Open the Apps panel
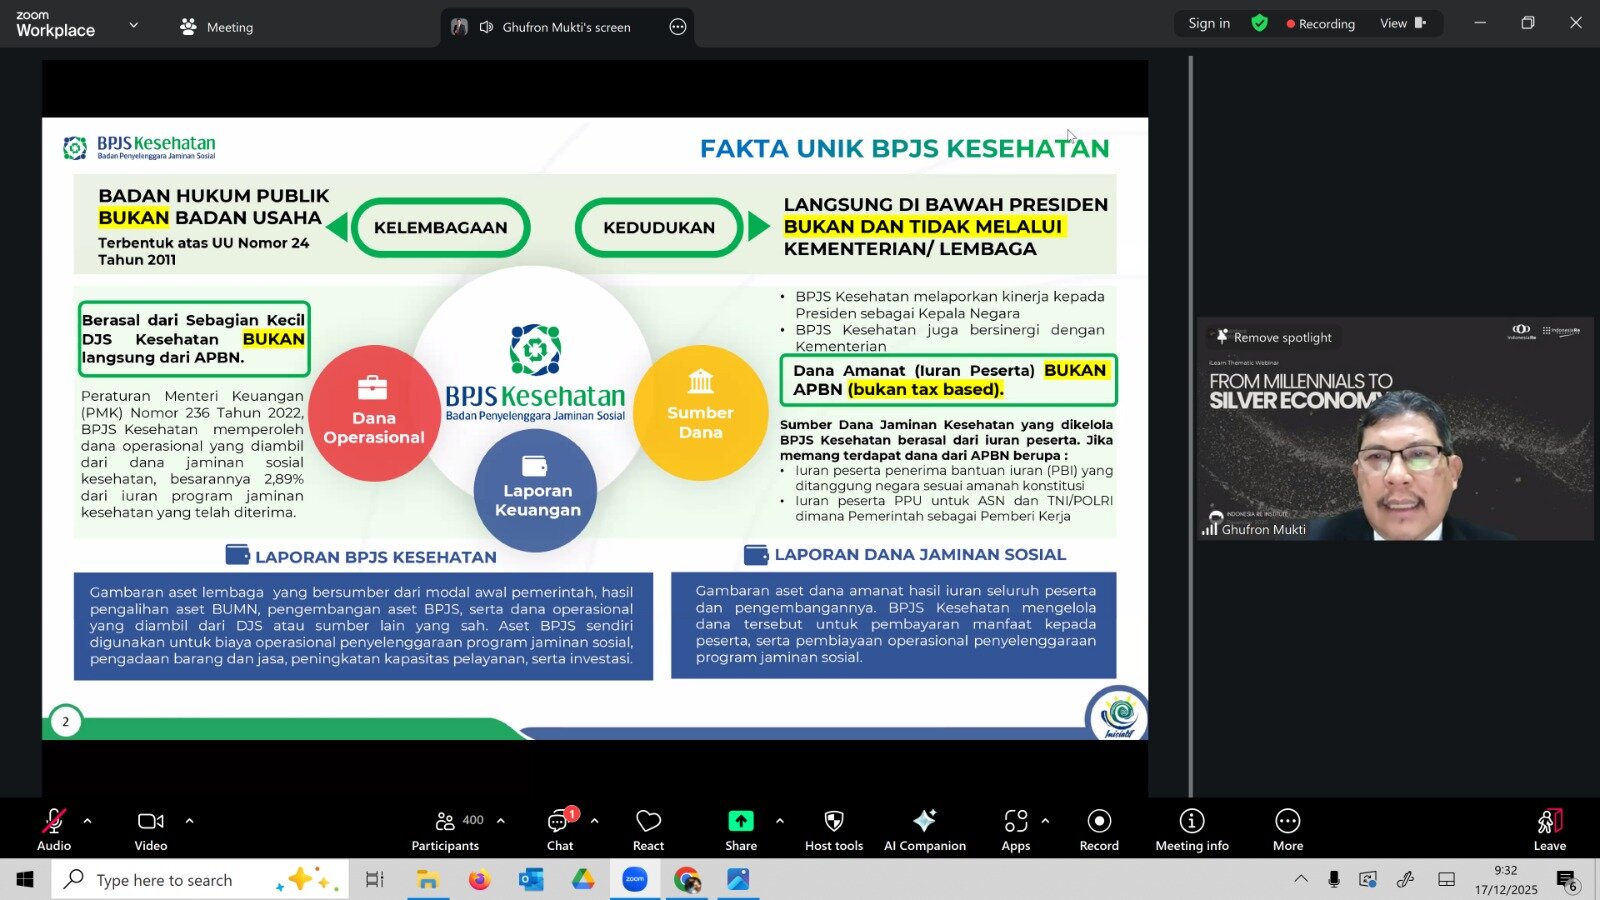This screenshot has width=1600, height=900. pos(1015,830)
